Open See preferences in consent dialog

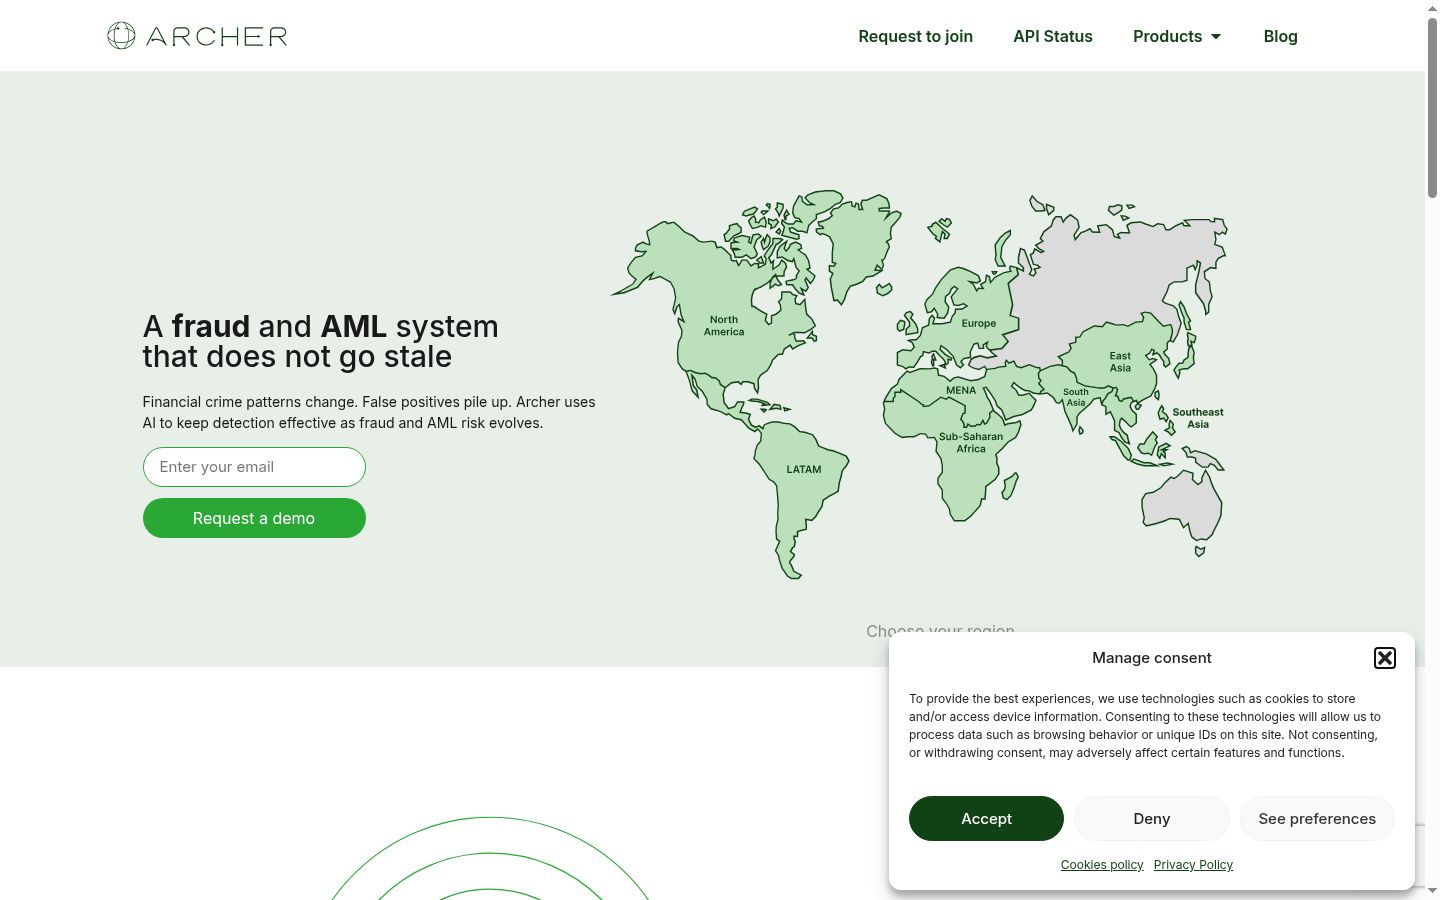(1317, 819)
